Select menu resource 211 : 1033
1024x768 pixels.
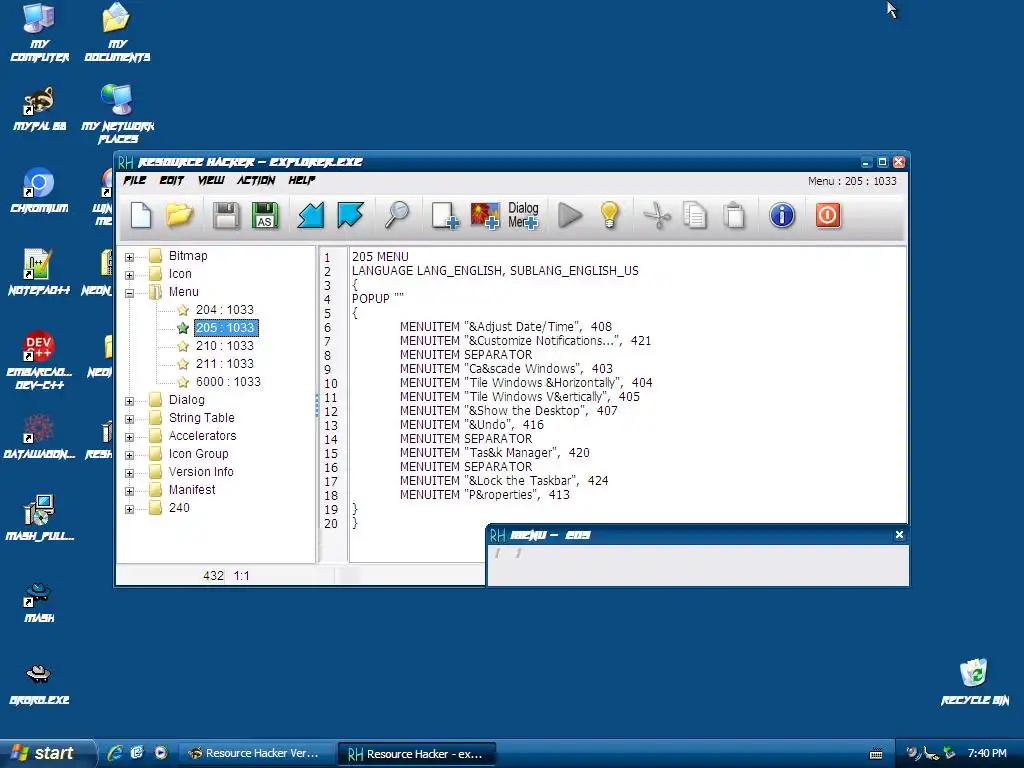pos(225,364)
